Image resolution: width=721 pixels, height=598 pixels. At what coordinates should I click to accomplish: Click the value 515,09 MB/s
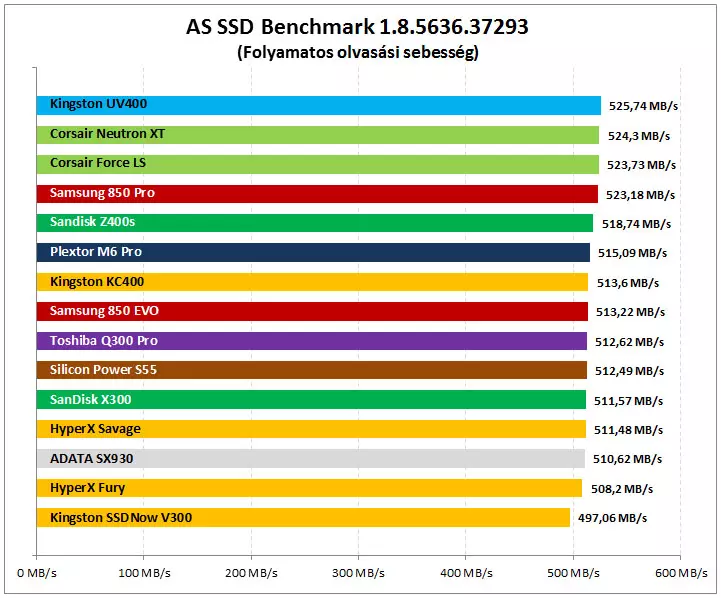click(x=632, y=253)
